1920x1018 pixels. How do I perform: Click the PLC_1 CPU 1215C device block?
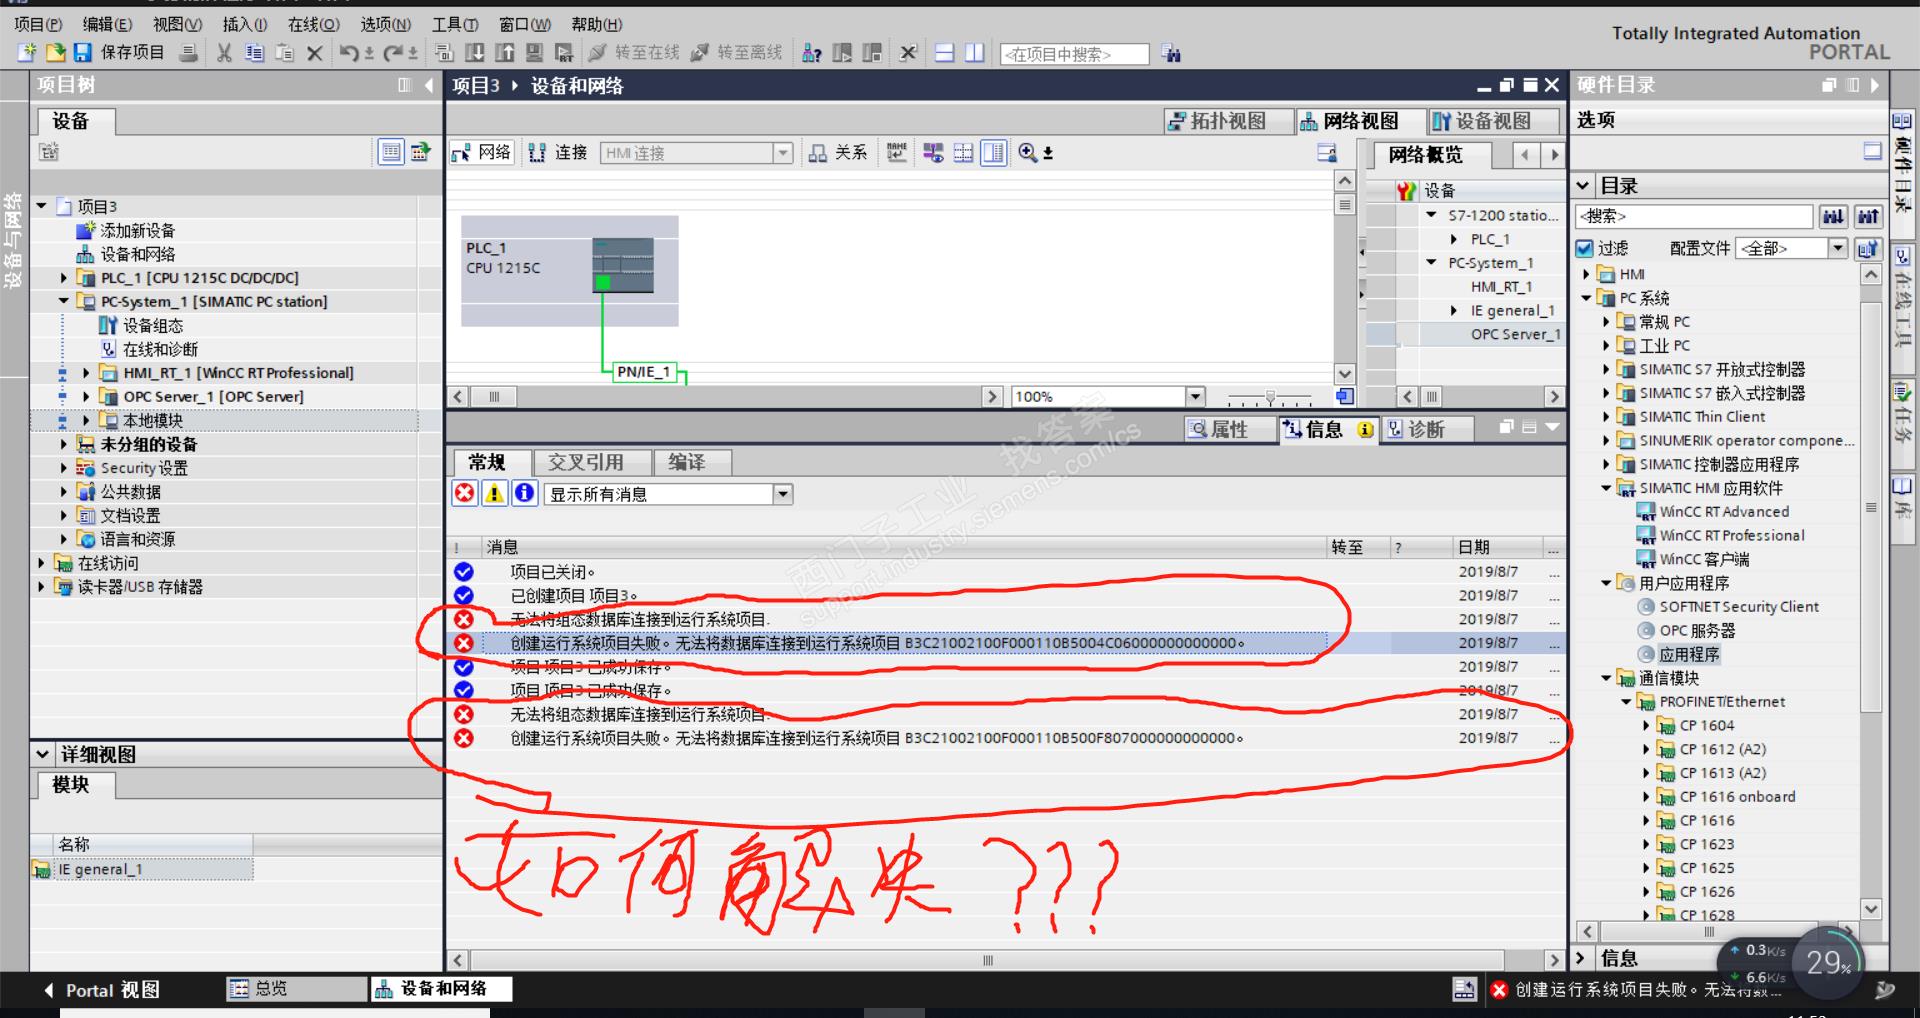(x=569, y=271)
